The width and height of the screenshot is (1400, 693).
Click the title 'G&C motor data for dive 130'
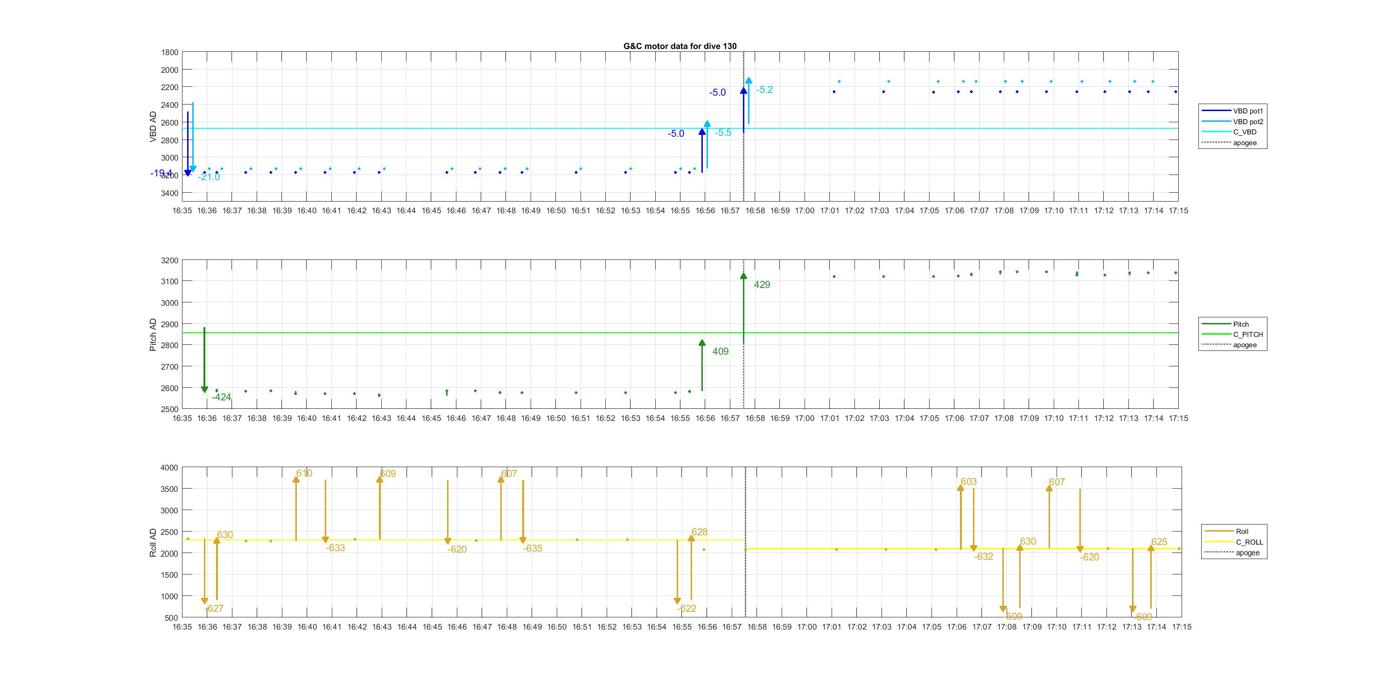point(680,46)
